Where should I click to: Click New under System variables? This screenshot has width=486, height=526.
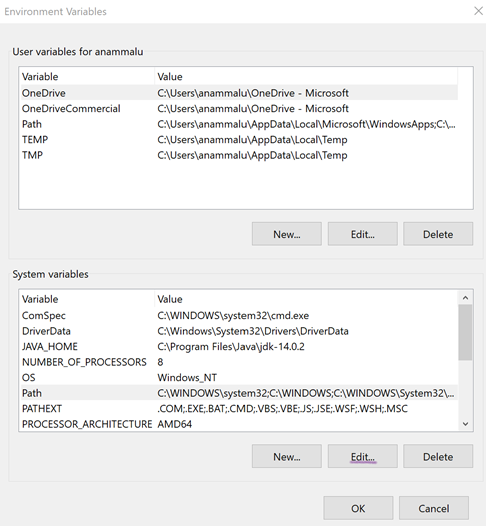(287, 456)
